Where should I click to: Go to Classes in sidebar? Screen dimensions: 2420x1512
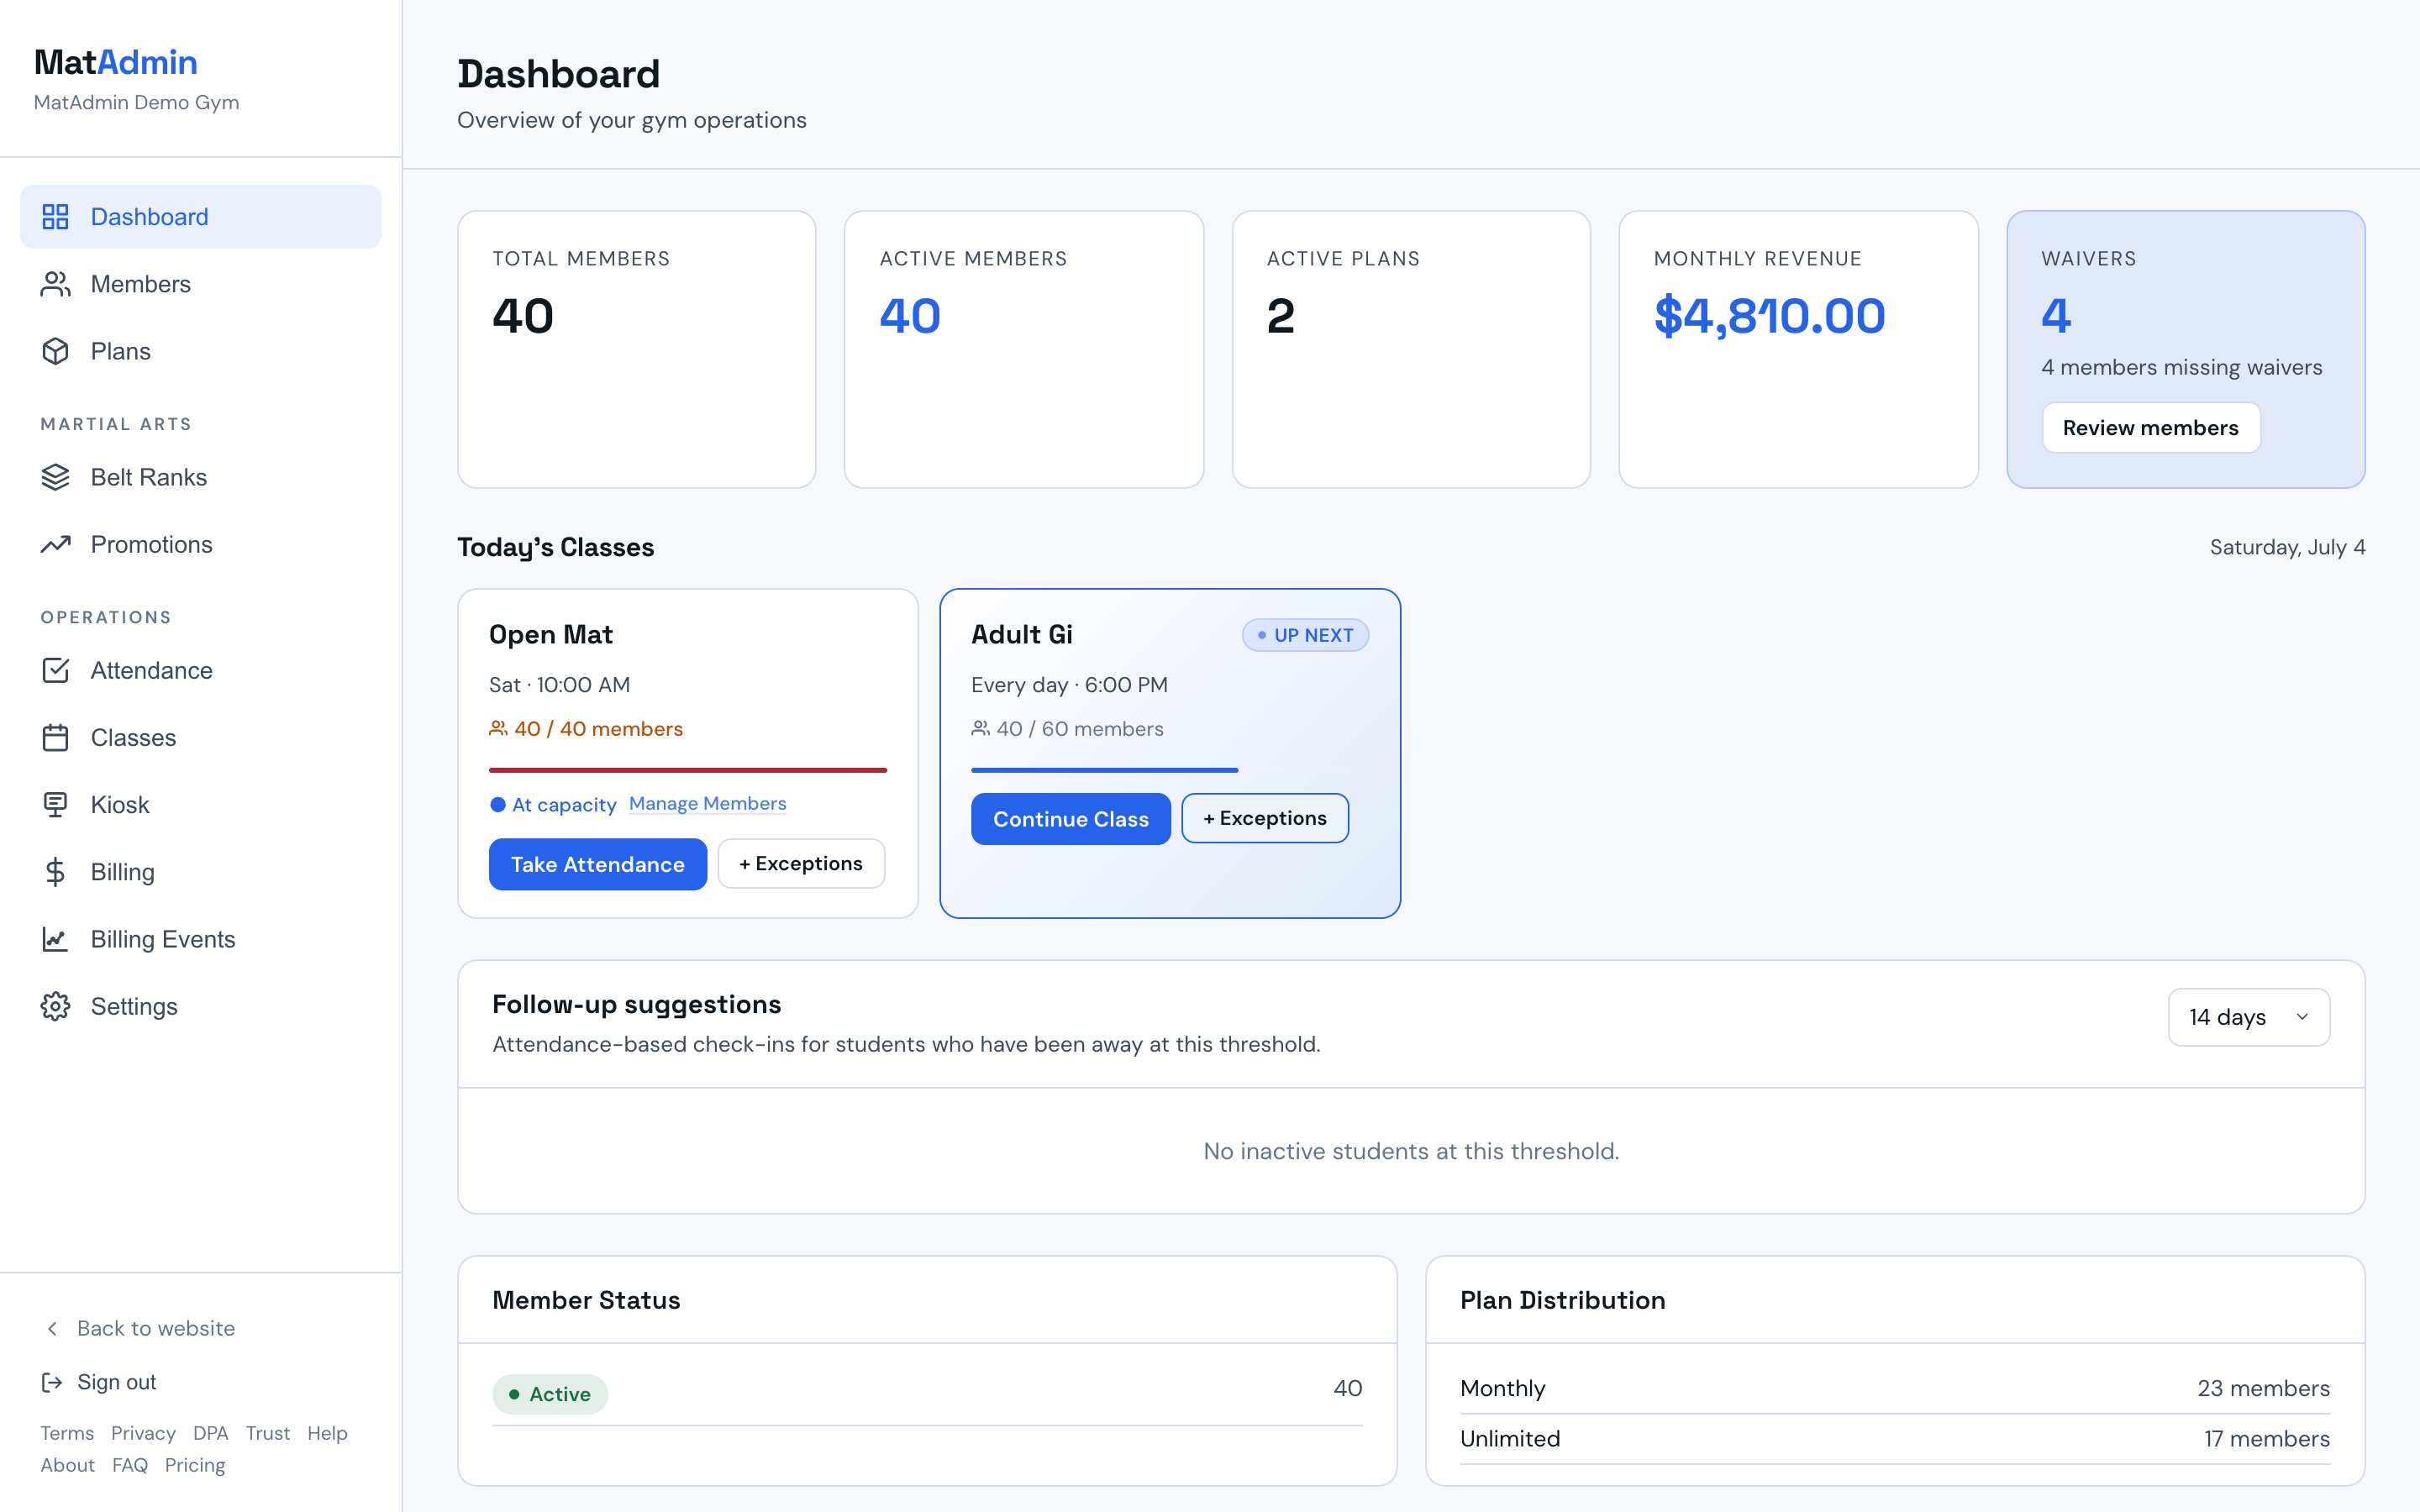(200, 737)
